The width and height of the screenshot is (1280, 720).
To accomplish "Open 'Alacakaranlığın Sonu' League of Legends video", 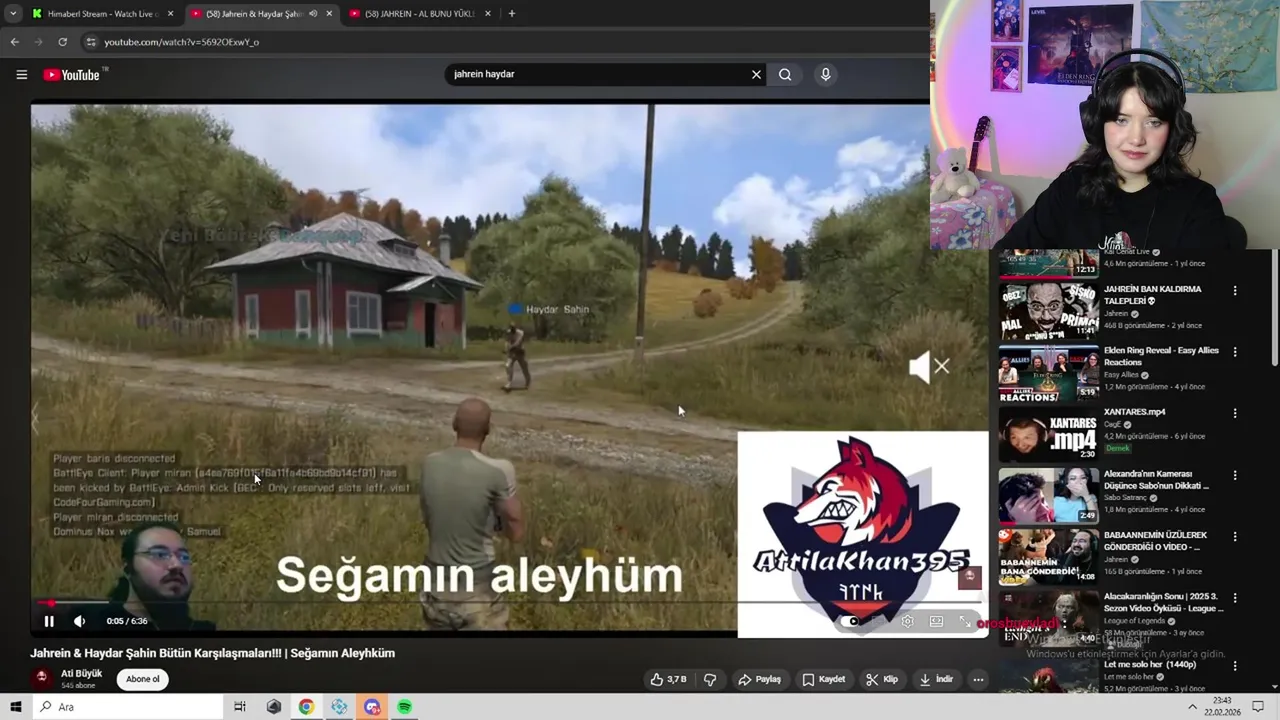I will point(1163,603).
